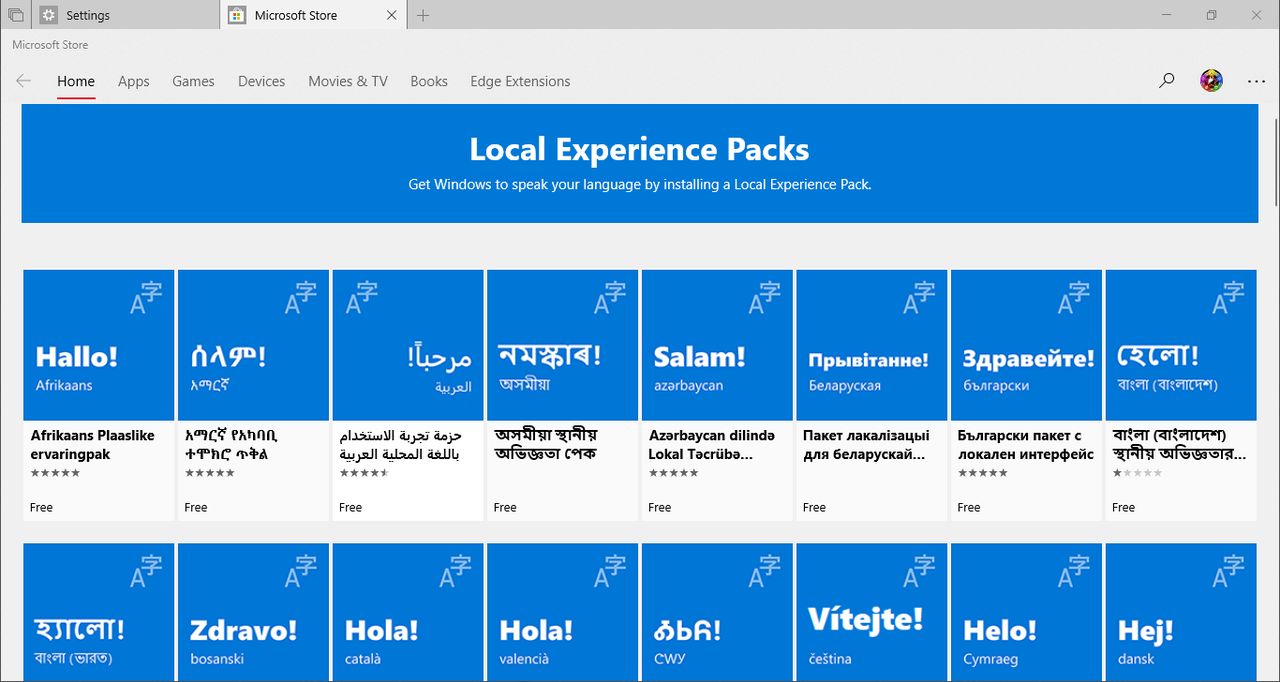Click the star rating under Български пакет
1280x682 pixels.
click(982, 473)
